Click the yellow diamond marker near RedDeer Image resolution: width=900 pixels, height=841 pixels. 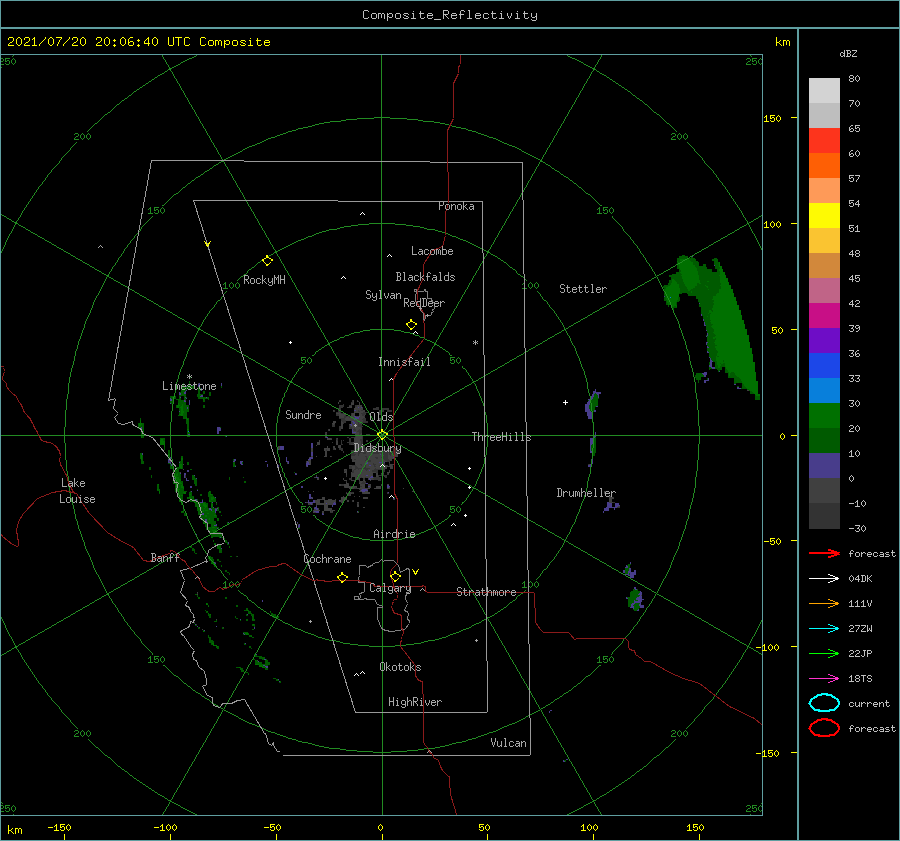click(411, 325)
